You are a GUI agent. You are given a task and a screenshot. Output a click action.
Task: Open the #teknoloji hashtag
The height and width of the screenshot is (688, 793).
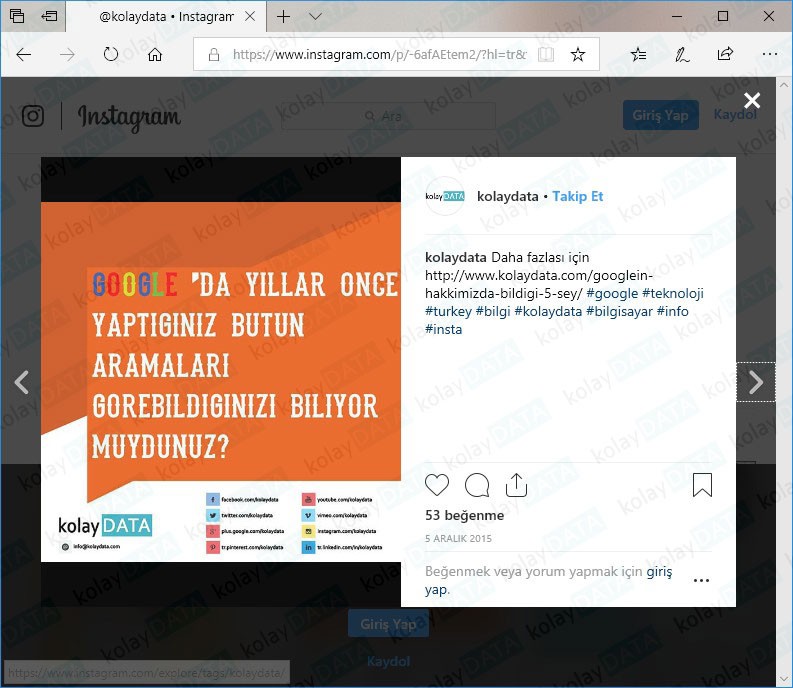(x=673, y=293)
